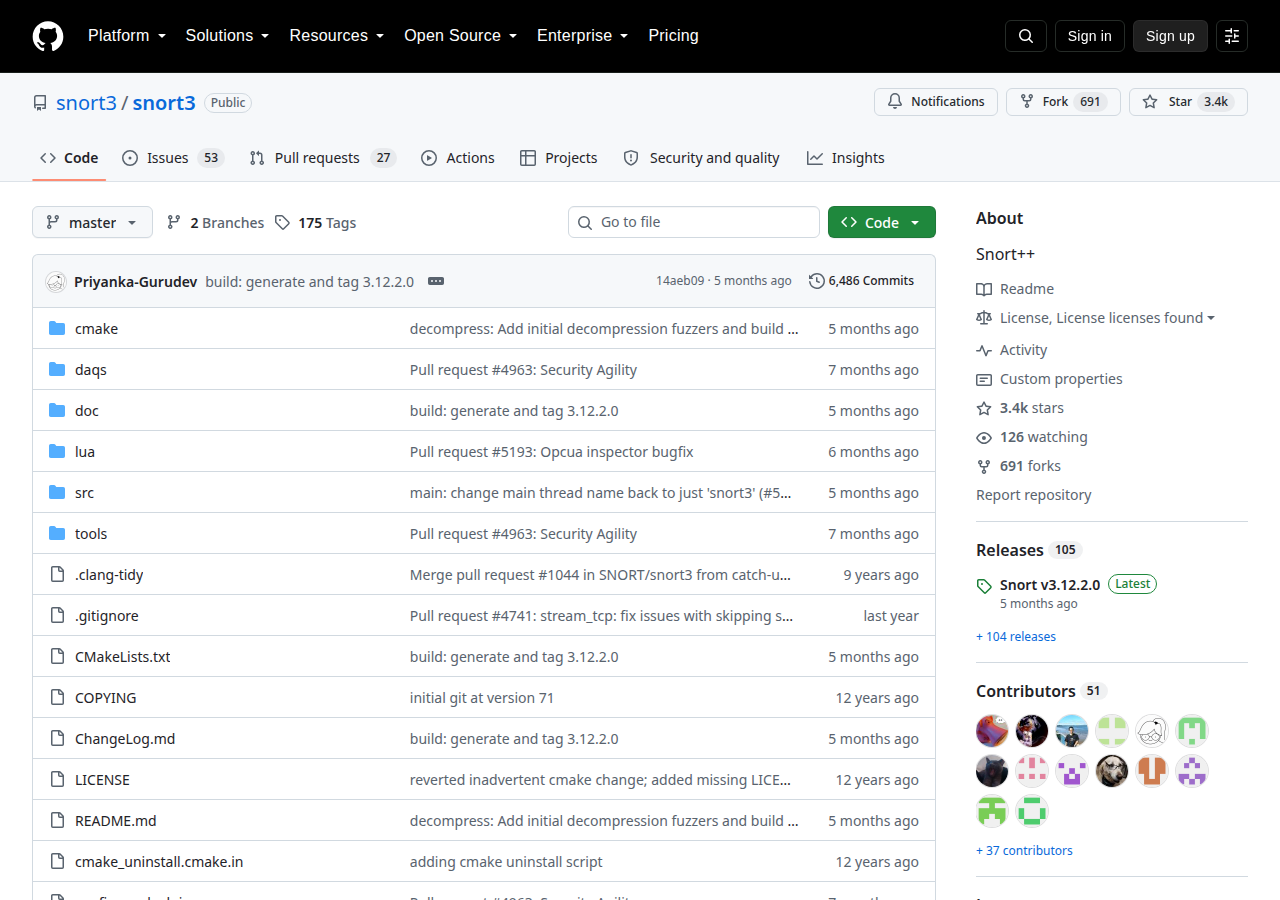
Task: Open the Snort v3.12.2.0 release
Action: click(x=1050, y=585)
